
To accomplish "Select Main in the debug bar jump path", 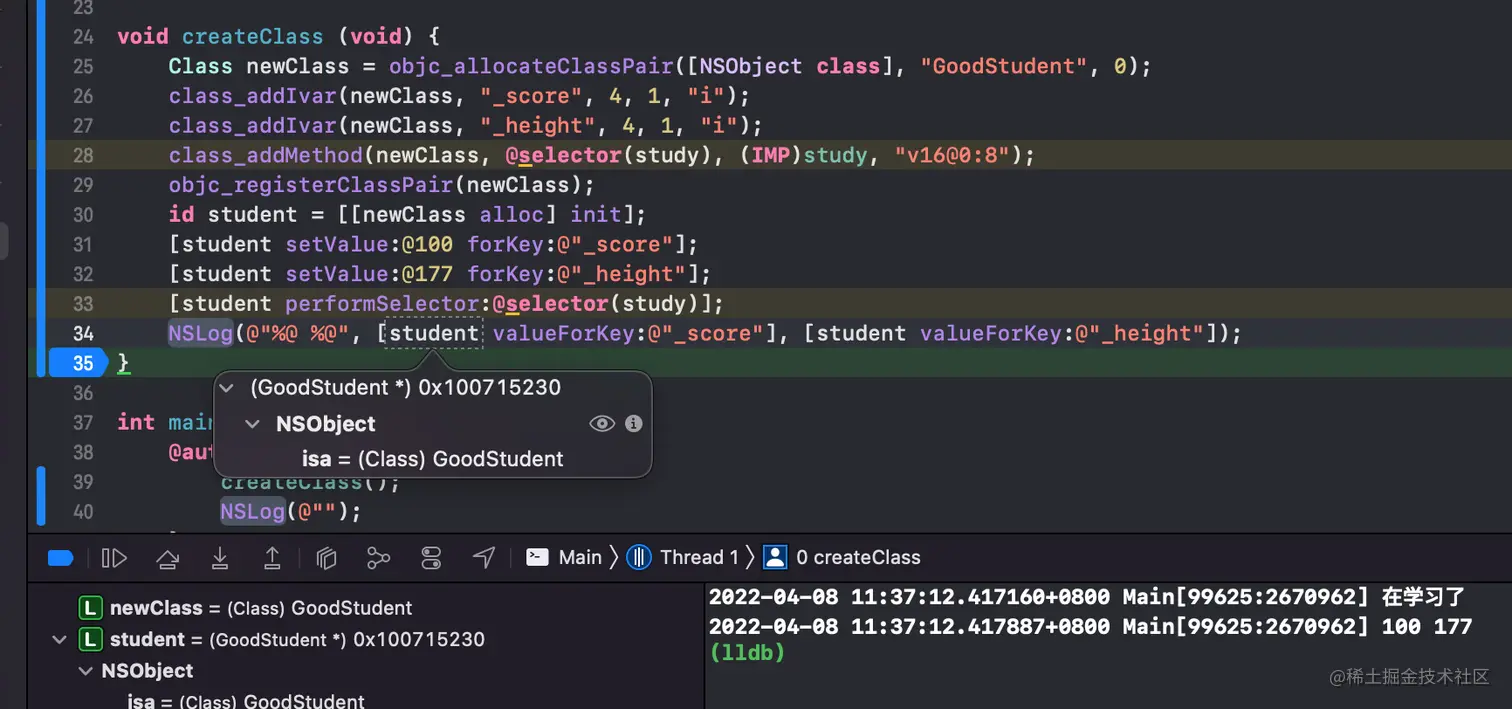I will (581, 557).
